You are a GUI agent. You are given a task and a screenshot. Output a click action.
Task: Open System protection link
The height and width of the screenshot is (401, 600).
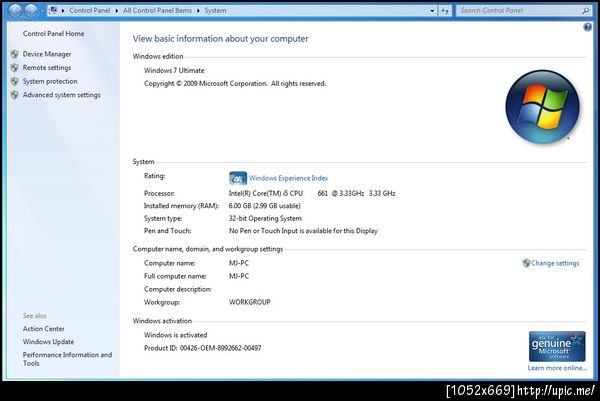50,81
